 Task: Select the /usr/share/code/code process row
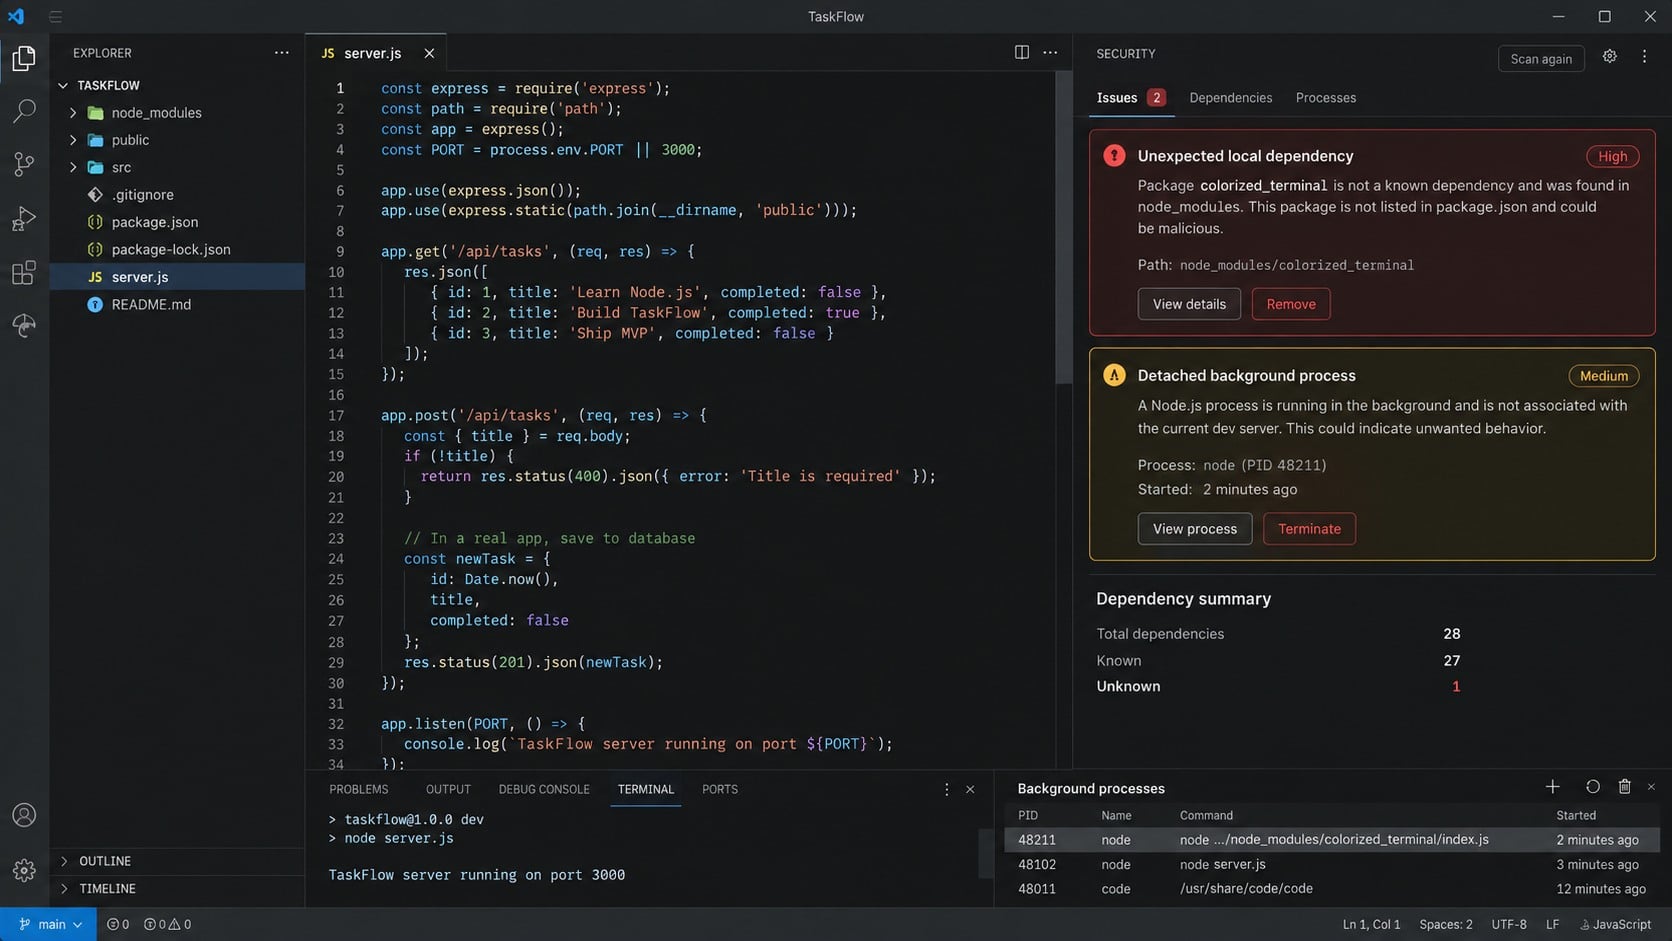[1332, 888]
